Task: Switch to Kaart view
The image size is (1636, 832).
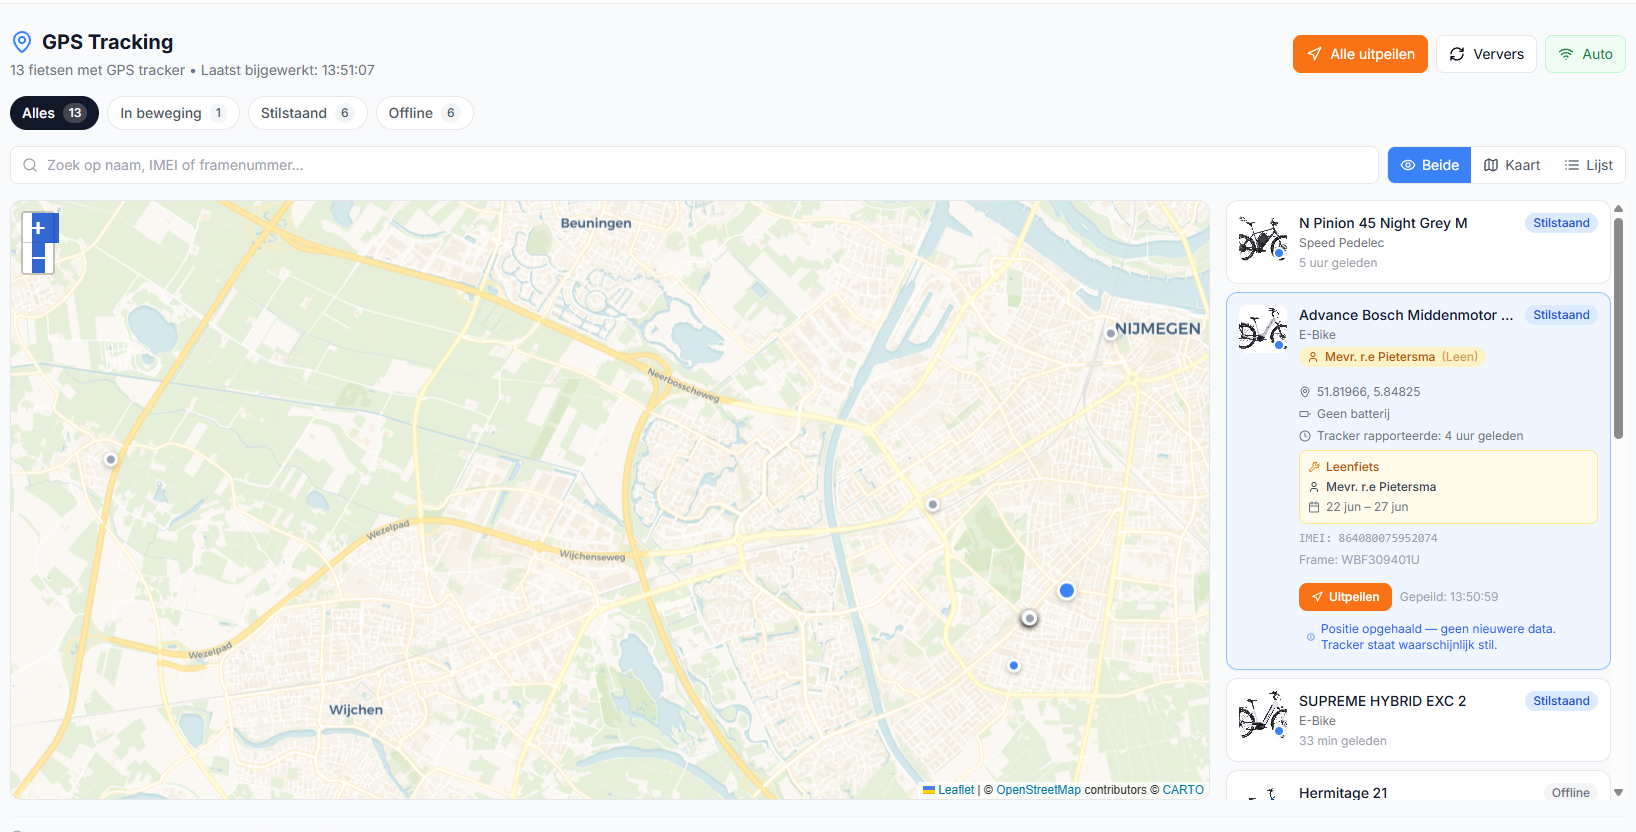Action: pyautogui.click(x=1511, y=165)
